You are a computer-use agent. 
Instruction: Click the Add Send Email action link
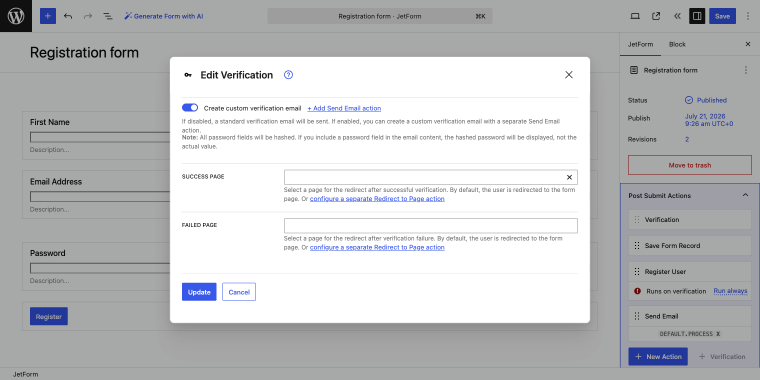click(344, 108)
